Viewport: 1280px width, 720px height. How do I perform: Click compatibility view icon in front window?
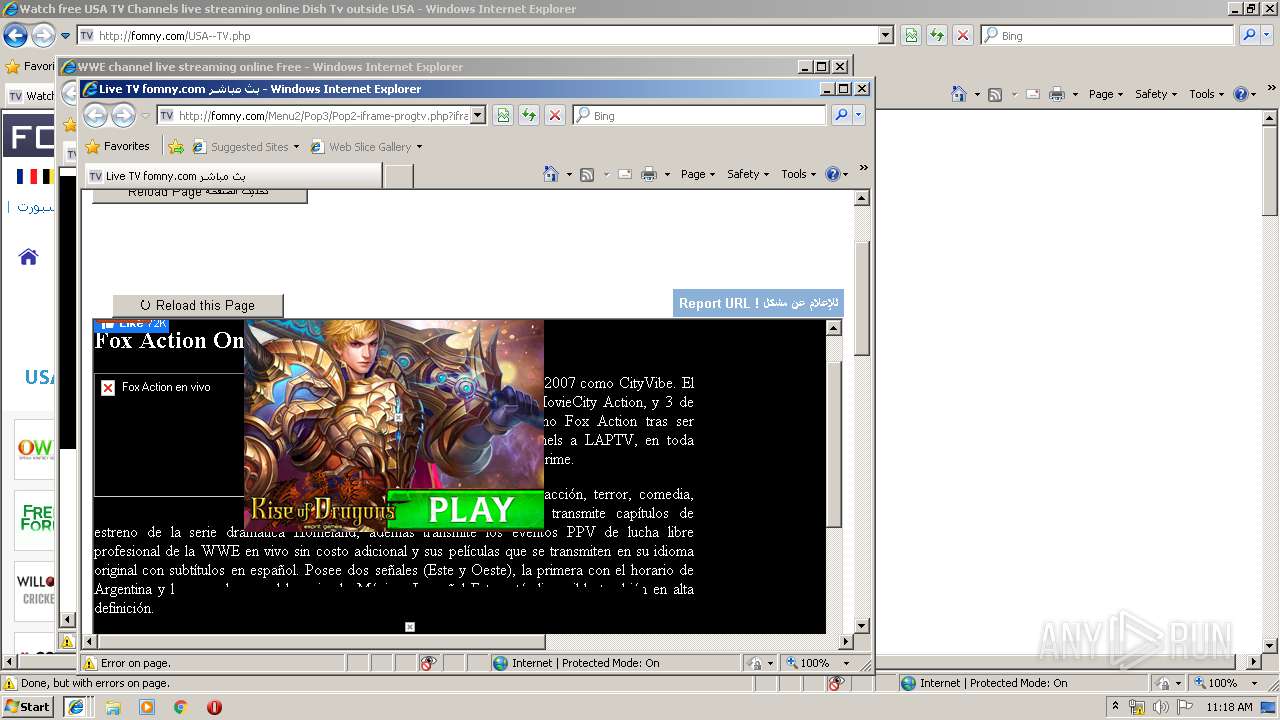(x=503, y=115)
